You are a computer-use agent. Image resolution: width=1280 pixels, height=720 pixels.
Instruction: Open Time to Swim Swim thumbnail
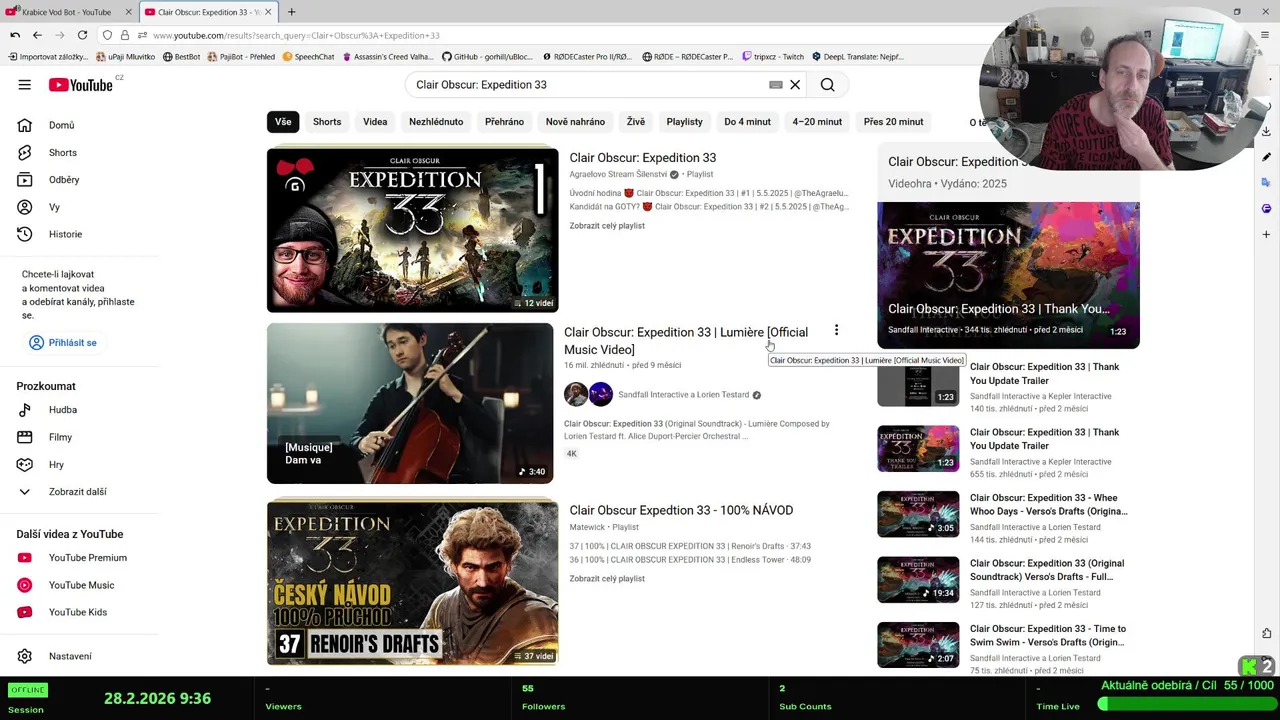pyautogui.click(x=918, y=645)
